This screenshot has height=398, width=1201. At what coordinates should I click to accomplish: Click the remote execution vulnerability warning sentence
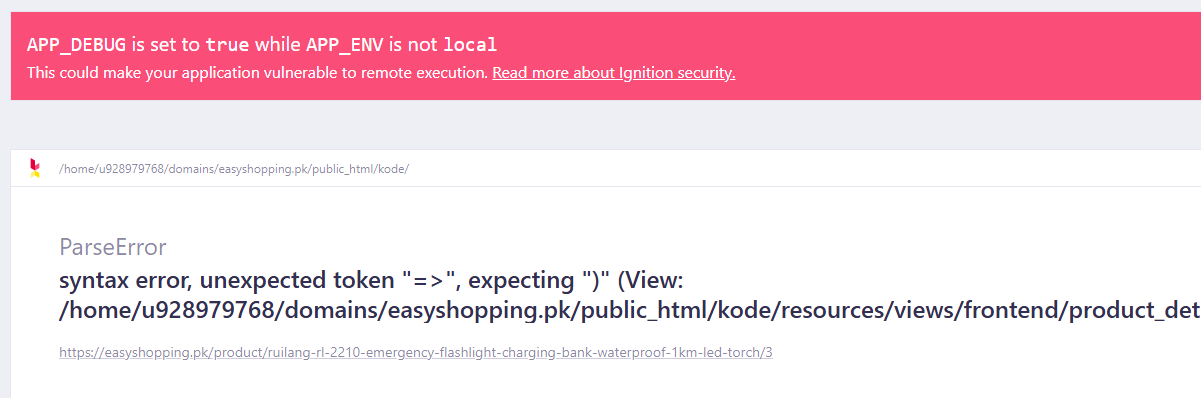(258, 73)
